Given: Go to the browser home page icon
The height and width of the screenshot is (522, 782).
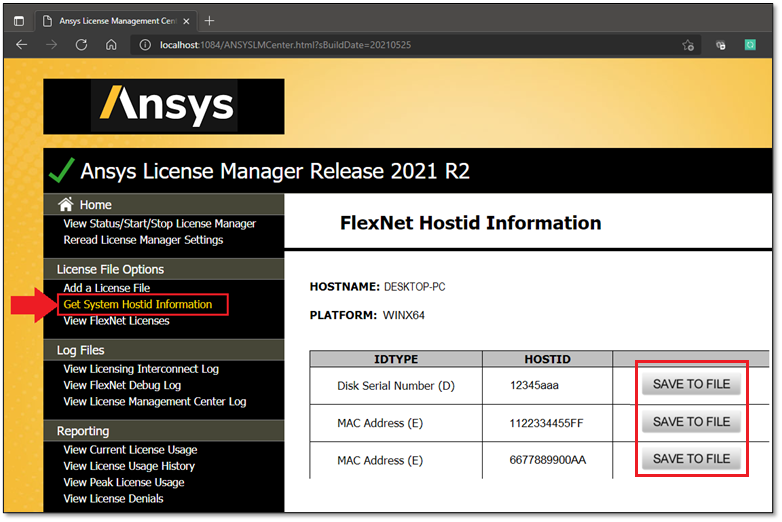Looking at the screenshot, I should tap(111, 45).
